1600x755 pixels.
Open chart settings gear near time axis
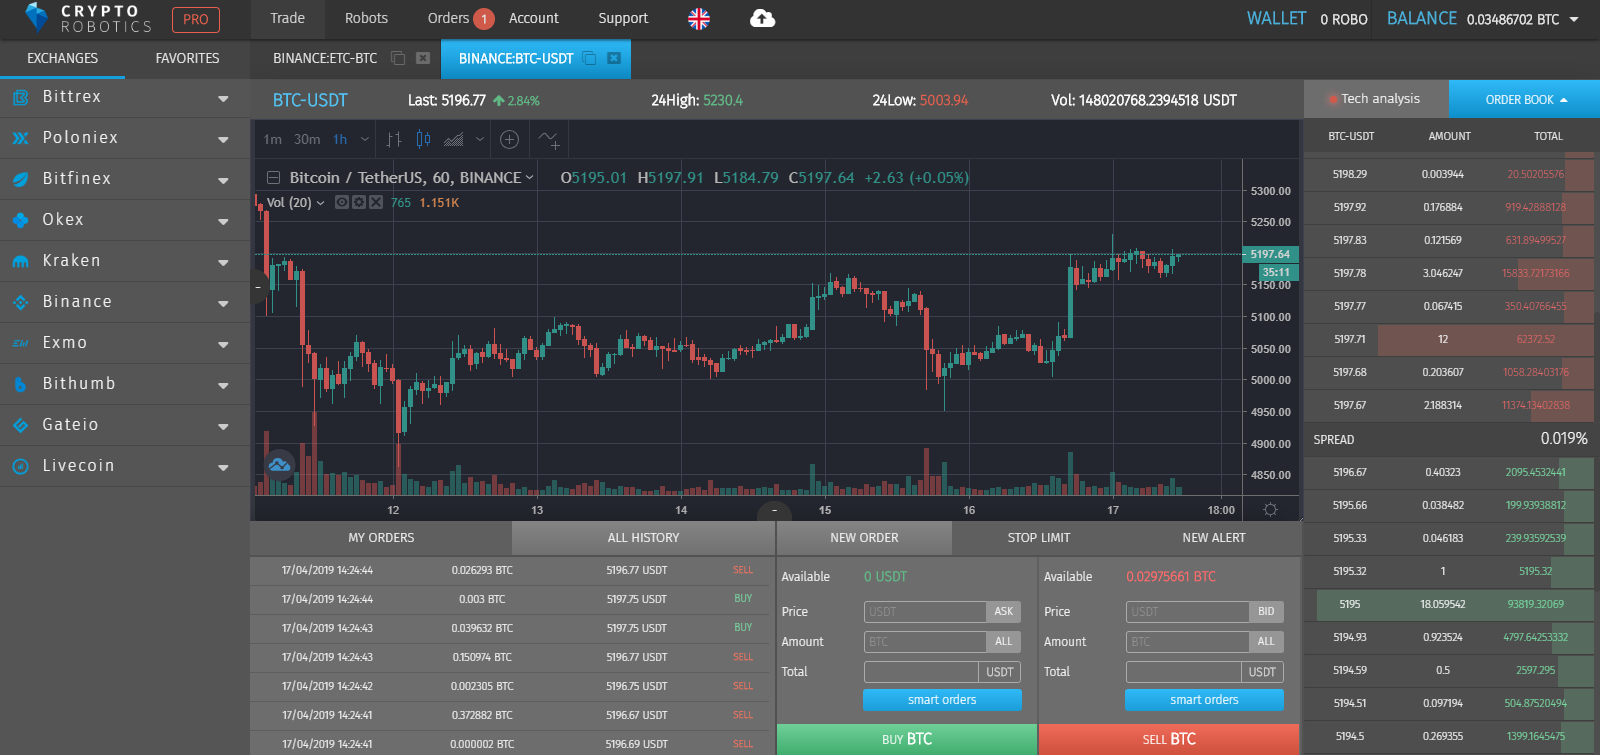pos(1270,509)
